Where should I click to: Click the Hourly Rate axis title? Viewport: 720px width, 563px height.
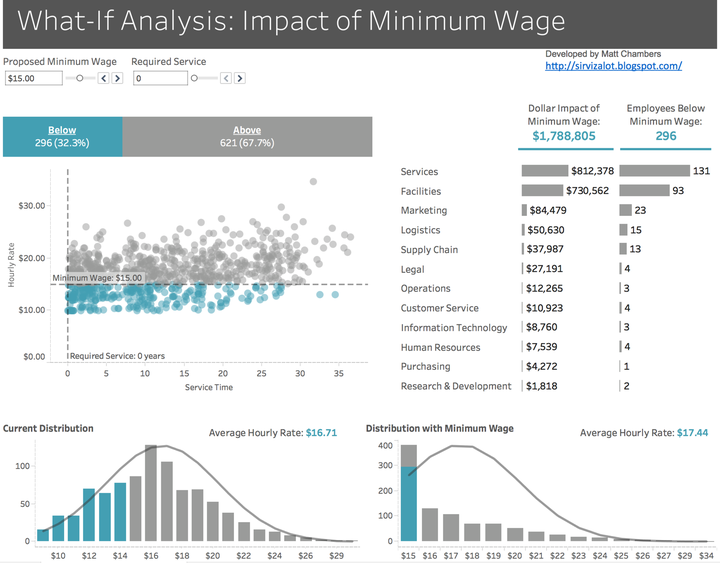11,265
